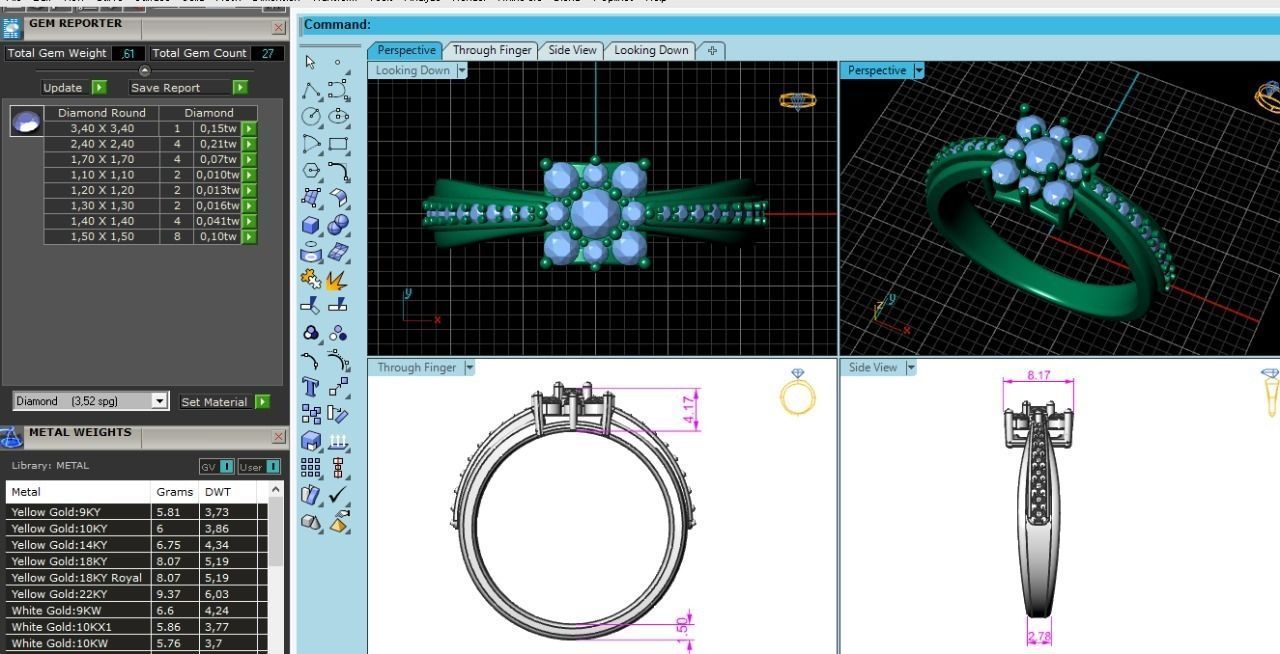Click the rectangular Array grid icon
This screenshot has height=654, width=1280.
coord(311,467)
